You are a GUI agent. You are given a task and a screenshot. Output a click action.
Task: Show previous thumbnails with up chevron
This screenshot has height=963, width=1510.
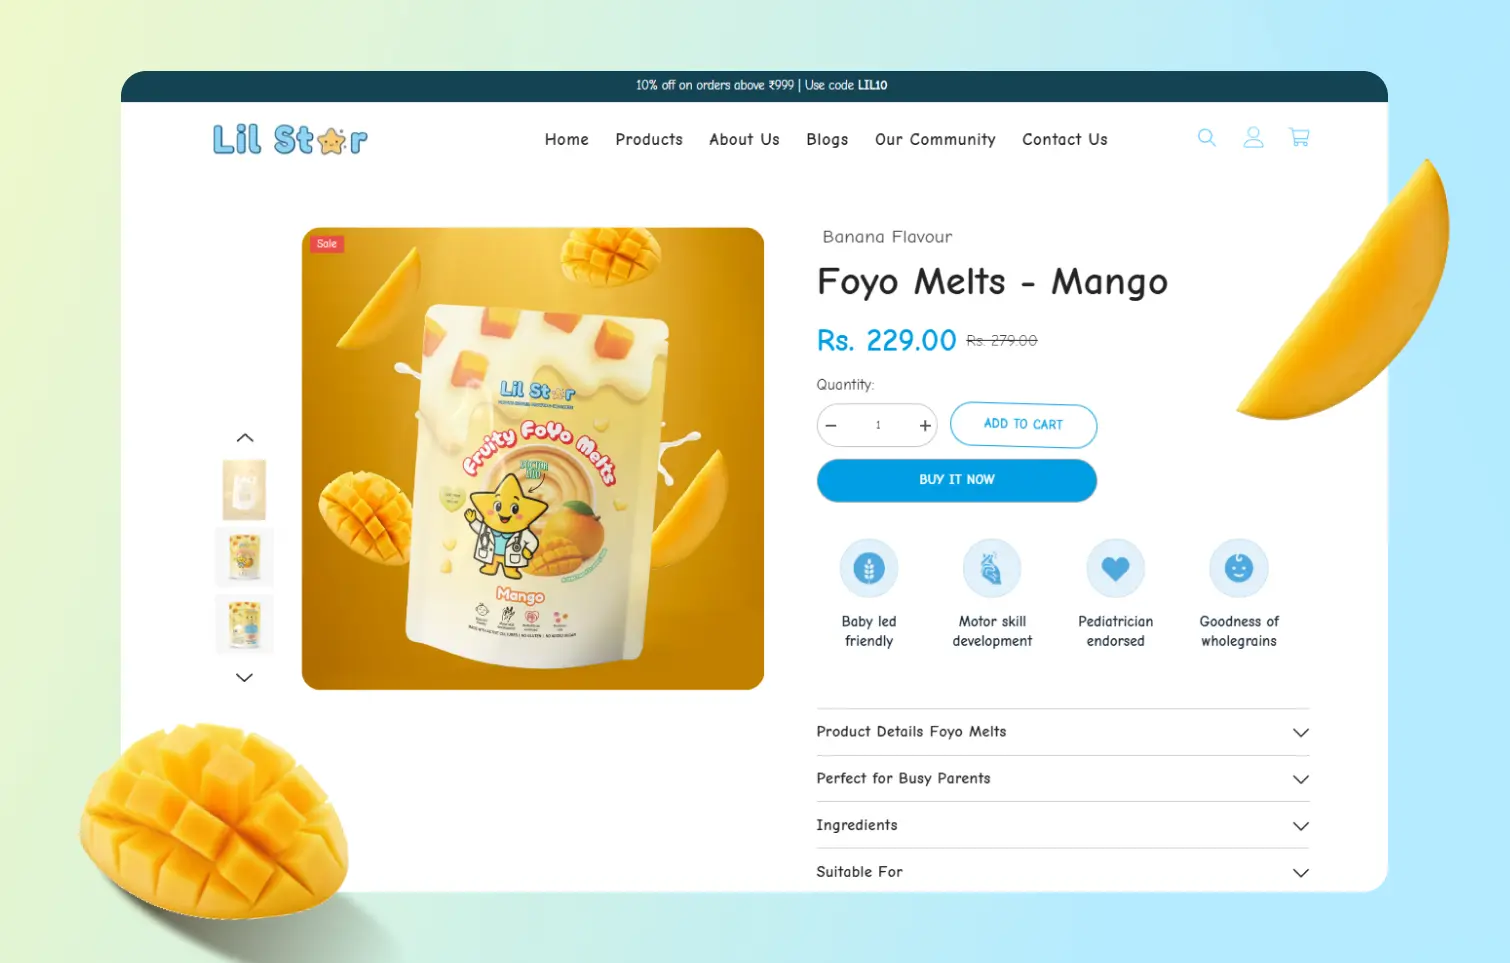pos(245,438)
